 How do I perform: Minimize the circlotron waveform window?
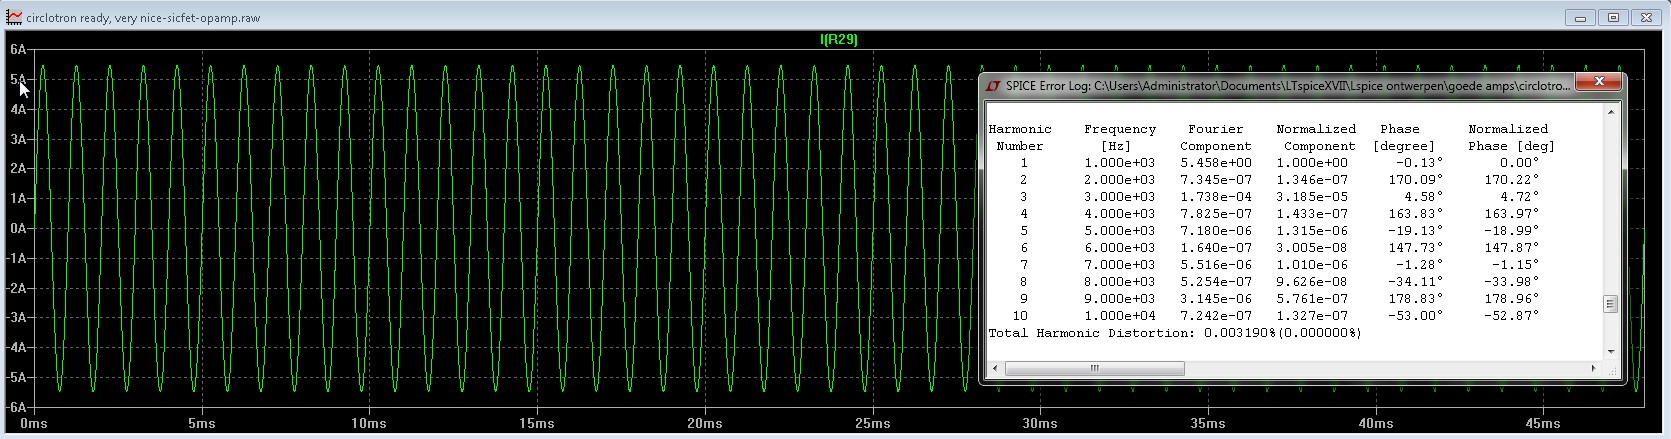[1581, 17]
